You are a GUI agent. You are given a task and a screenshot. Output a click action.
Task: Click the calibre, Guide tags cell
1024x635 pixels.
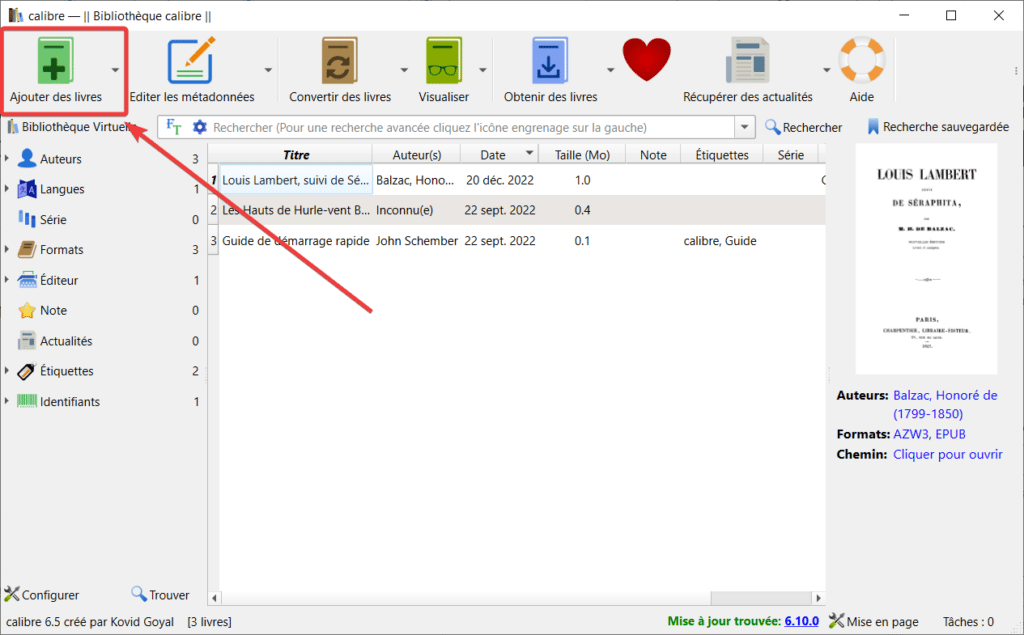[x=720, y=240]
